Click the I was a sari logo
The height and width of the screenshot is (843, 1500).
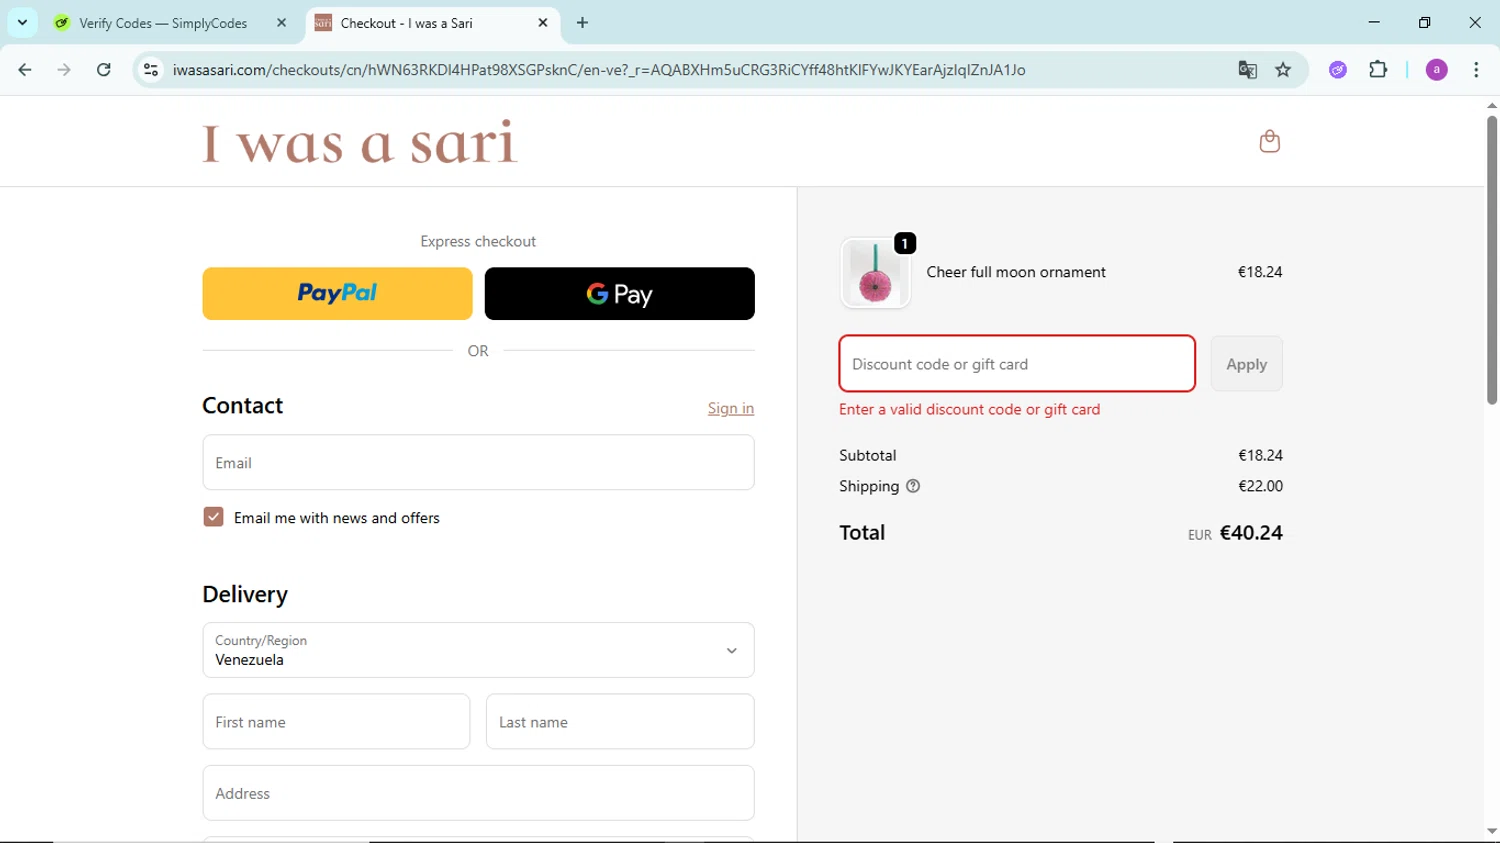(360, 141)
